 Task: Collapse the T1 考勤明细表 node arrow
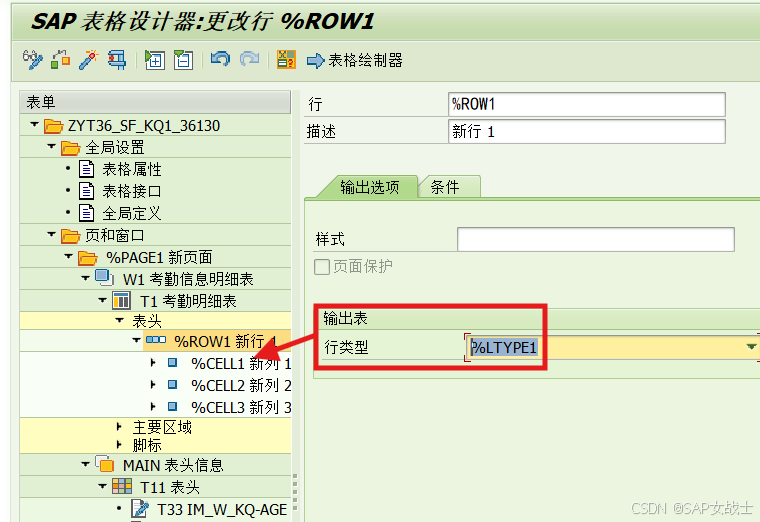[102, 300]
